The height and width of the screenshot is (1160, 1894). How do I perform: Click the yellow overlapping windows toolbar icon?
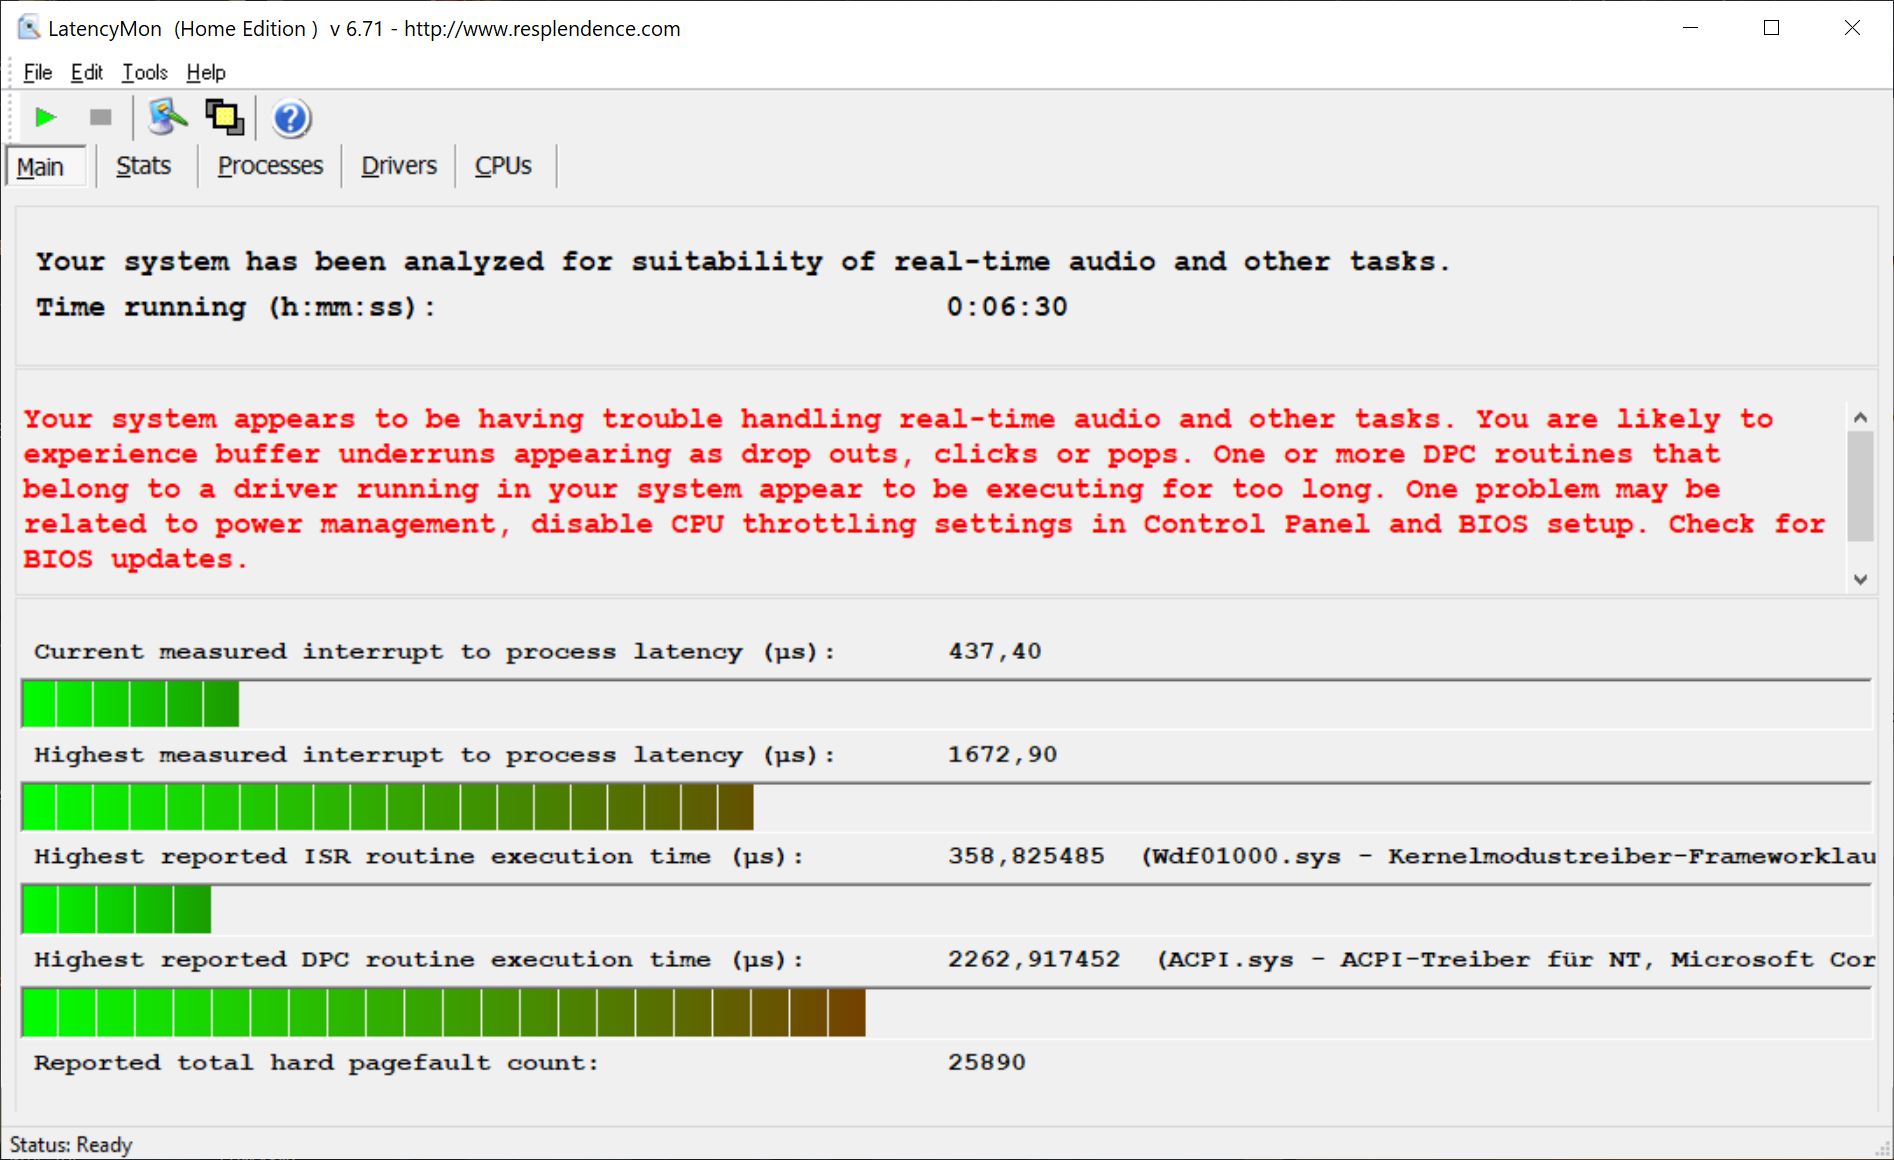click(225, 118)
